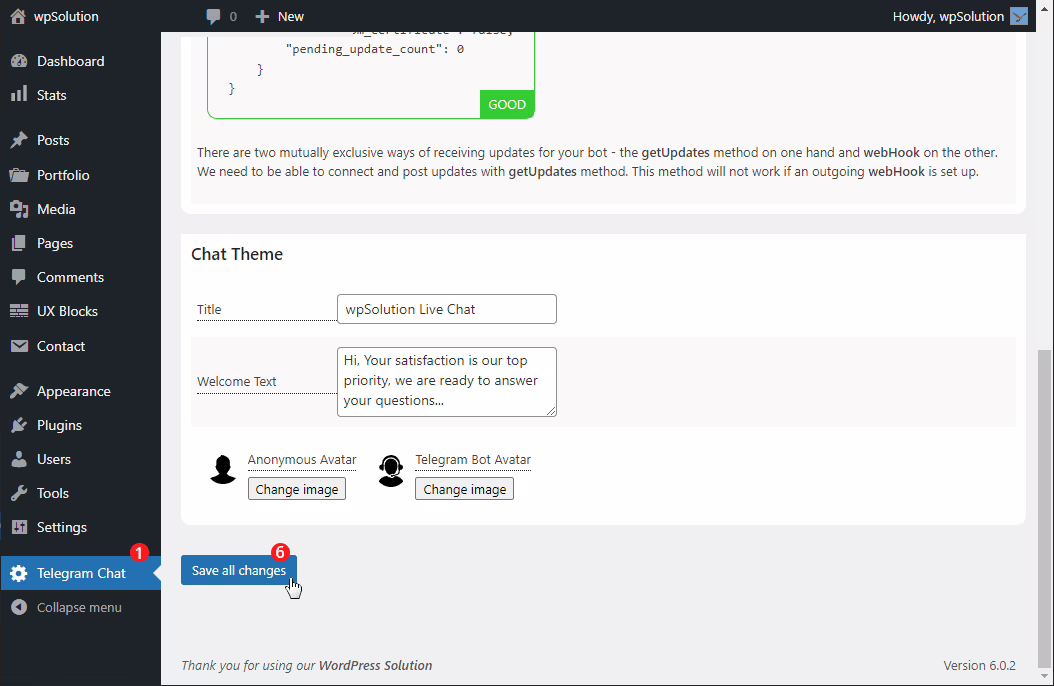Click the Telegram Chat gear icon

pos(19,573)
